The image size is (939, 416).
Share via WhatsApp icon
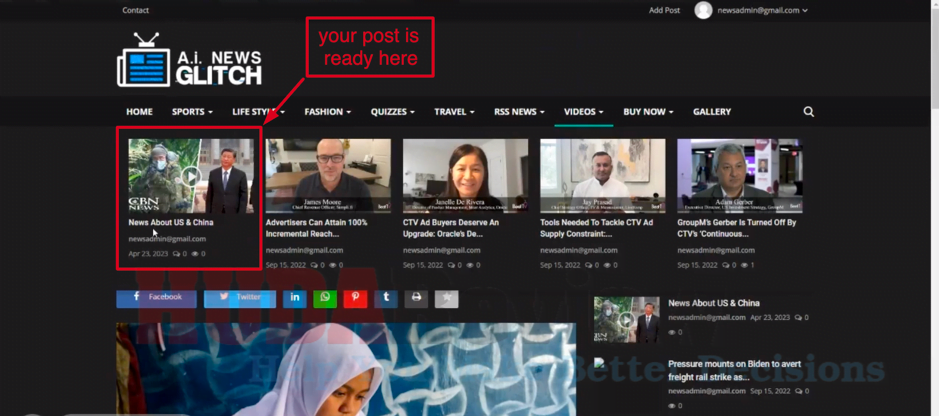pyautogui.click(x=325, y=299)
